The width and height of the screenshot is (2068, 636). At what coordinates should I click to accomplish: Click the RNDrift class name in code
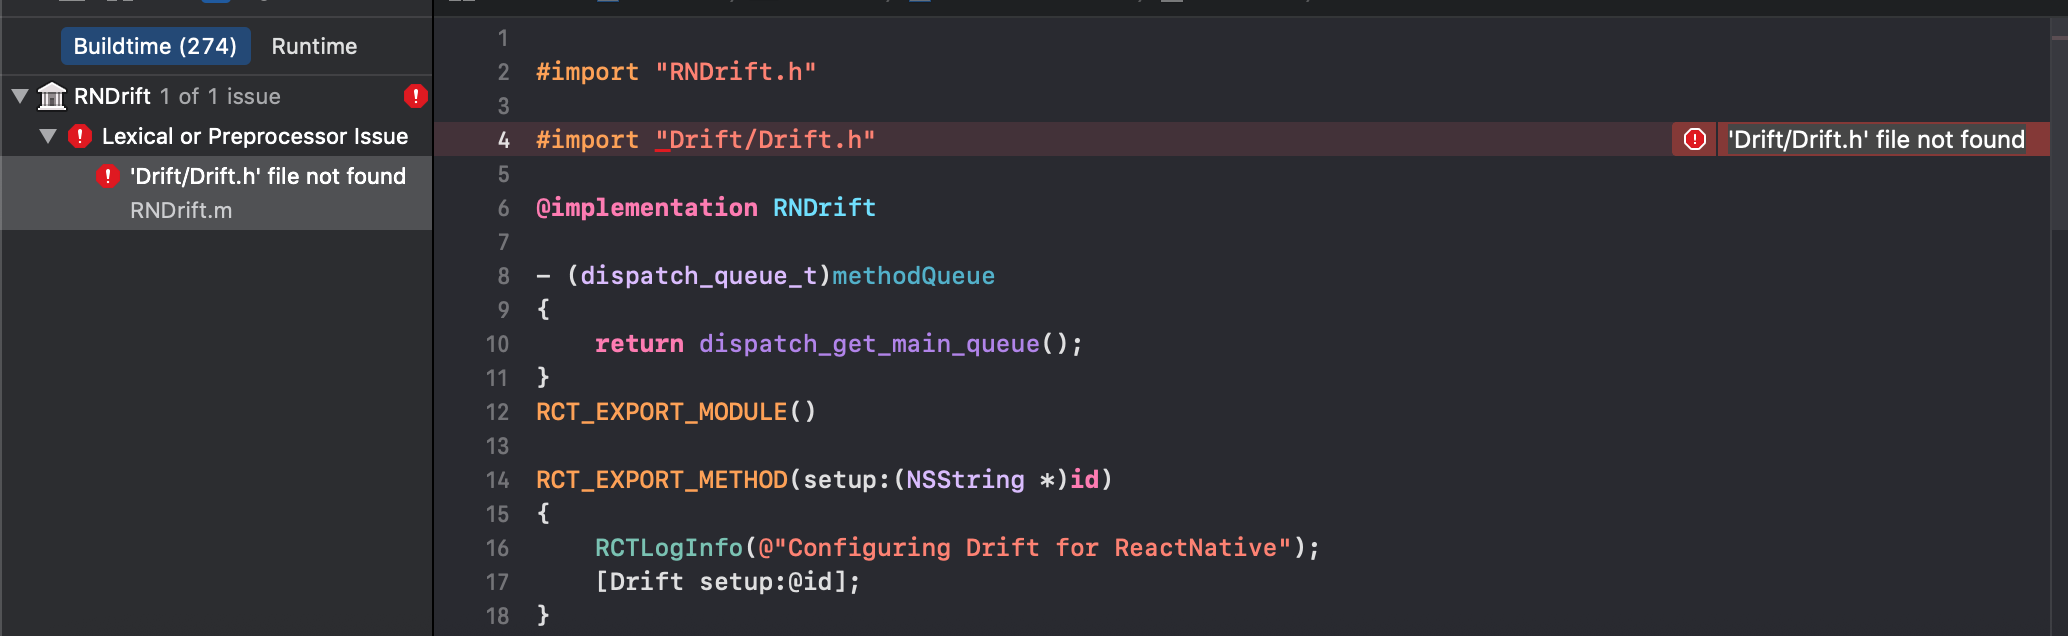(x=824, y=208)
